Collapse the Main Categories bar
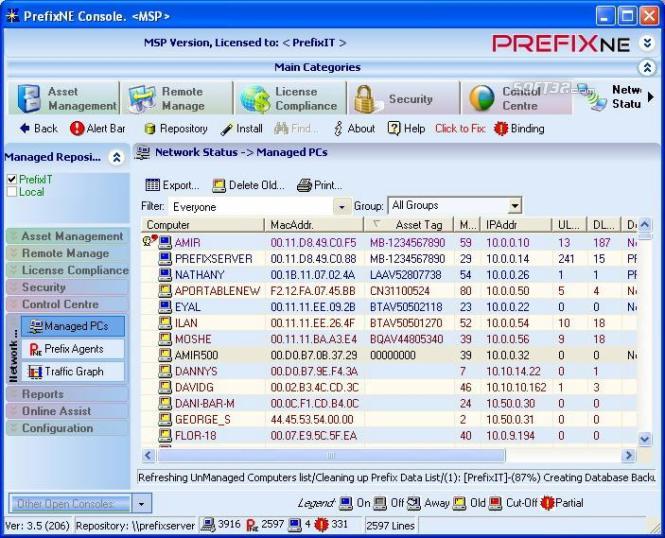Viewport: 665px width, 538px height. pyautogui.click(x=647, y=67)
